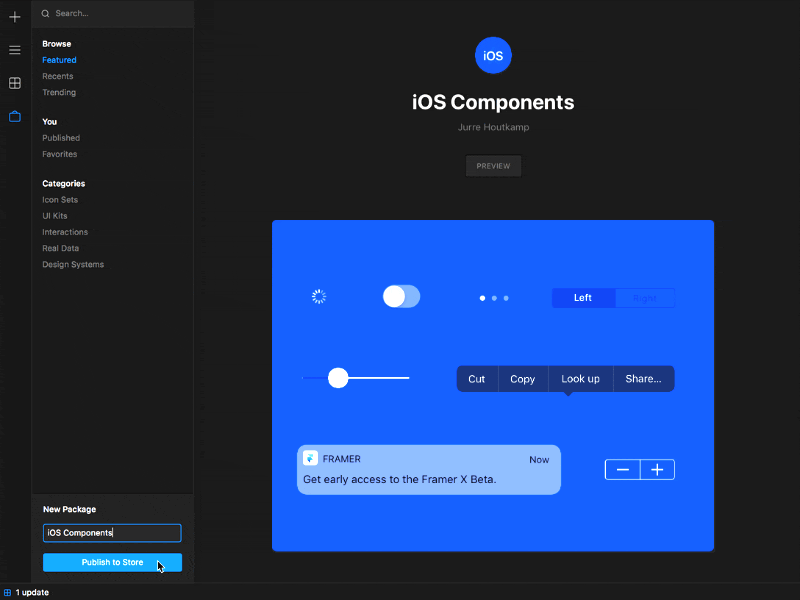Select the Store bag icon
This screenshot has height=600, width=800.
15,116
